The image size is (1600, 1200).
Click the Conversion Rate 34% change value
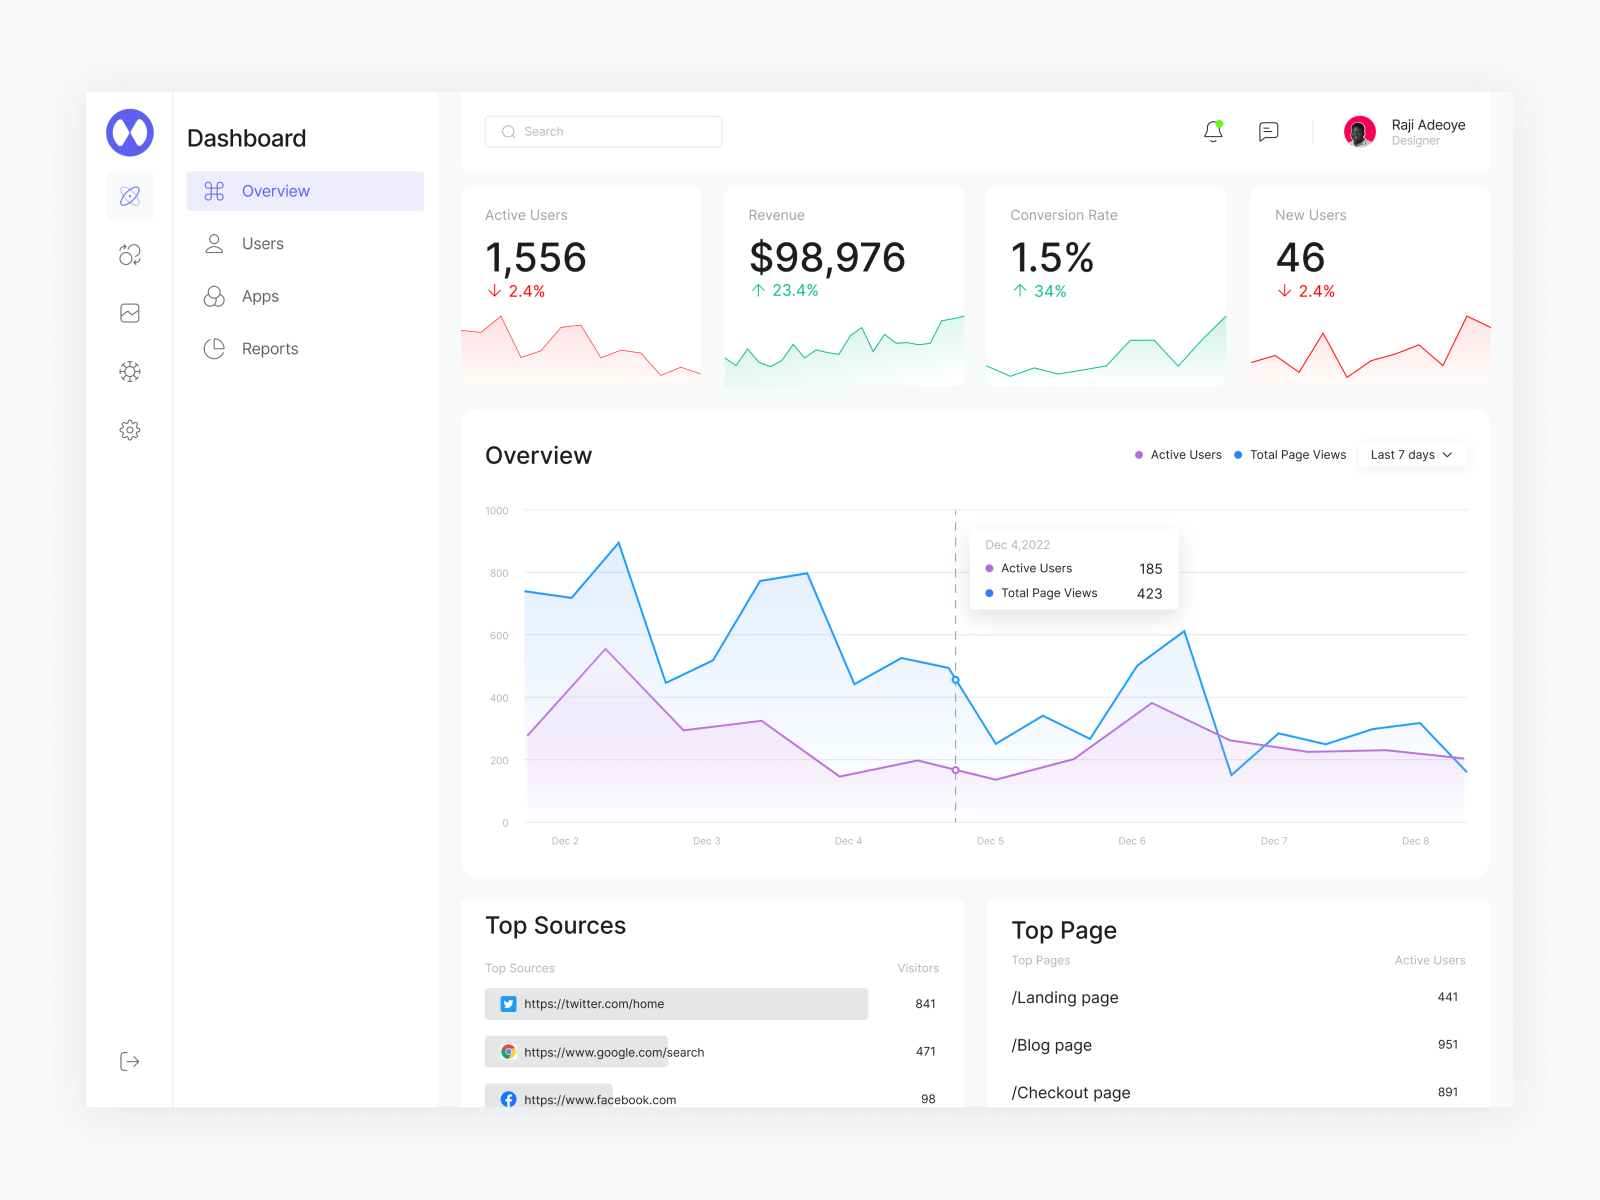click(1050, 291)
